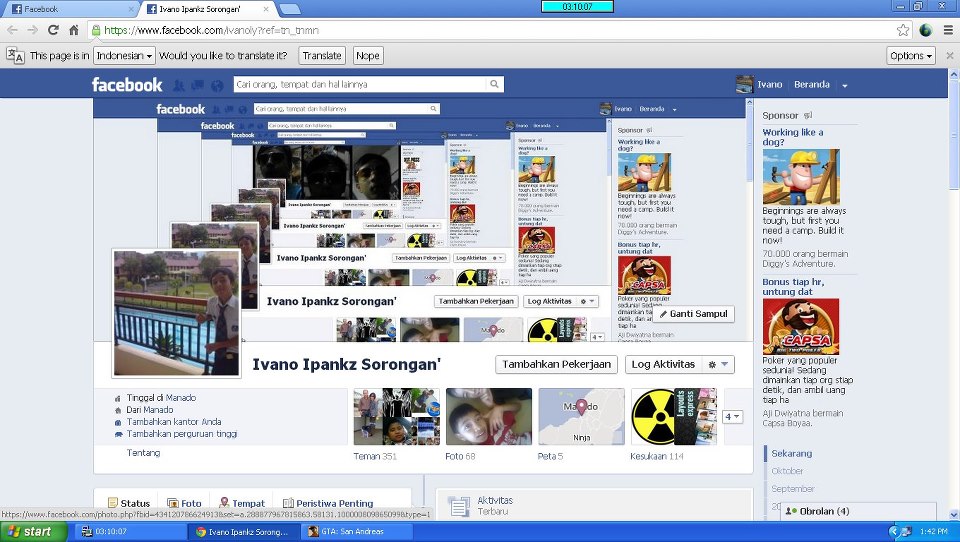This screenshot has width=960, height=542.
Task: Open Working like a dog? ad
Action: pos(792,137)
